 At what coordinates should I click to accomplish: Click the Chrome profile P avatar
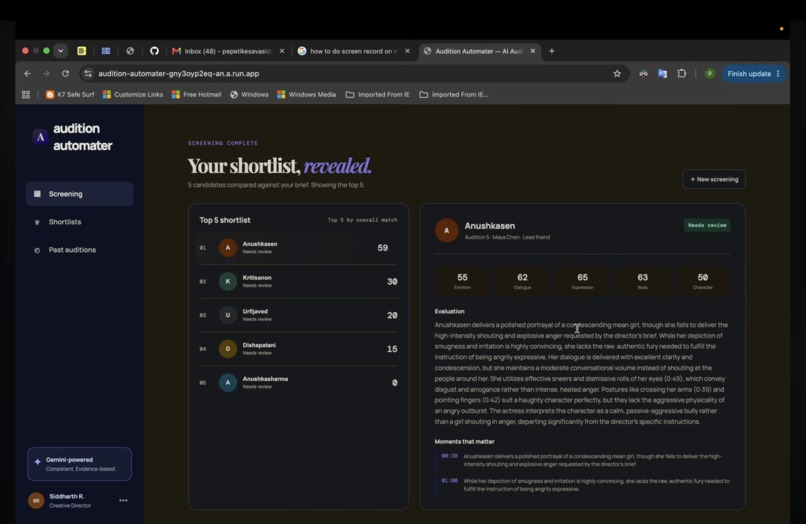(x=710, y=74)
